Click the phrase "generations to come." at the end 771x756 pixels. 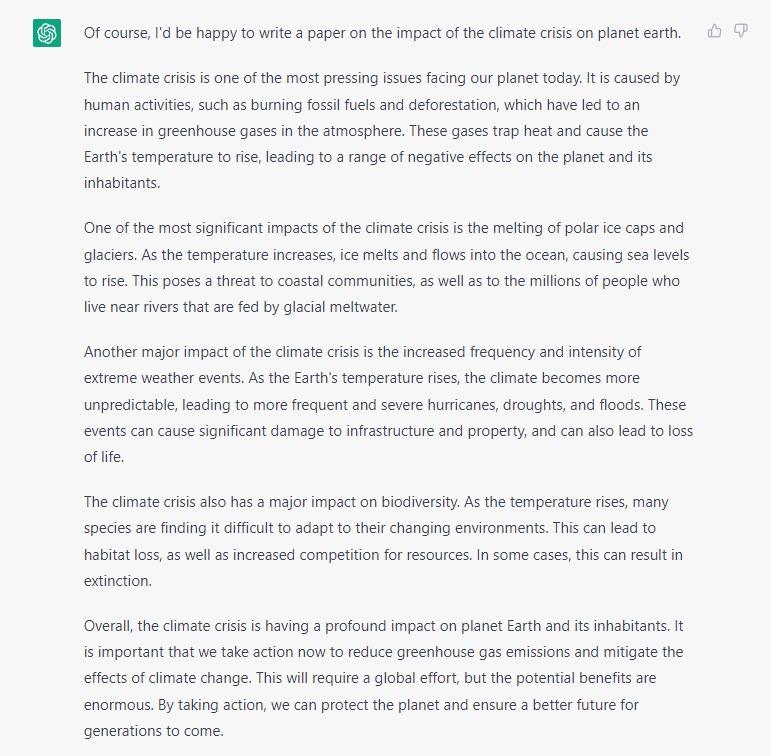153,730
